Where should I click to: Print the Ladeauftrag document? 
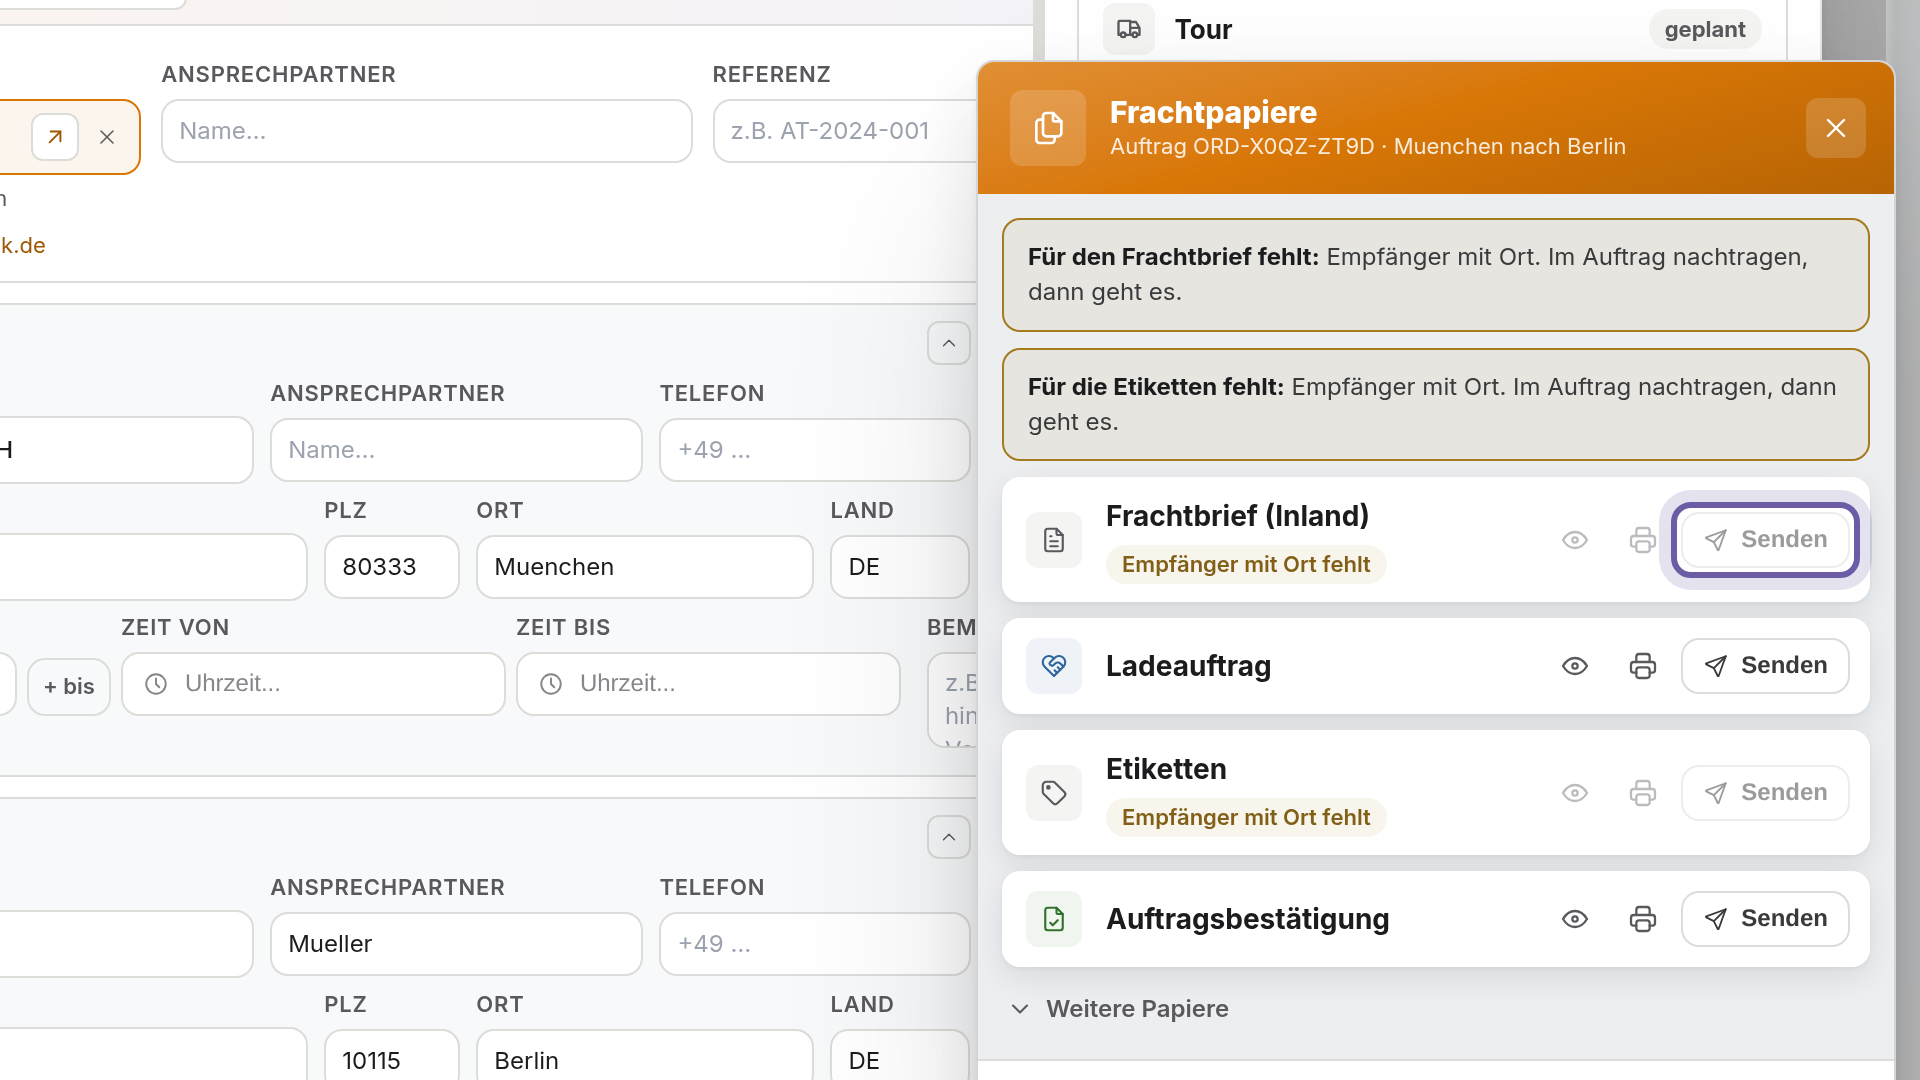[1642, 666]
